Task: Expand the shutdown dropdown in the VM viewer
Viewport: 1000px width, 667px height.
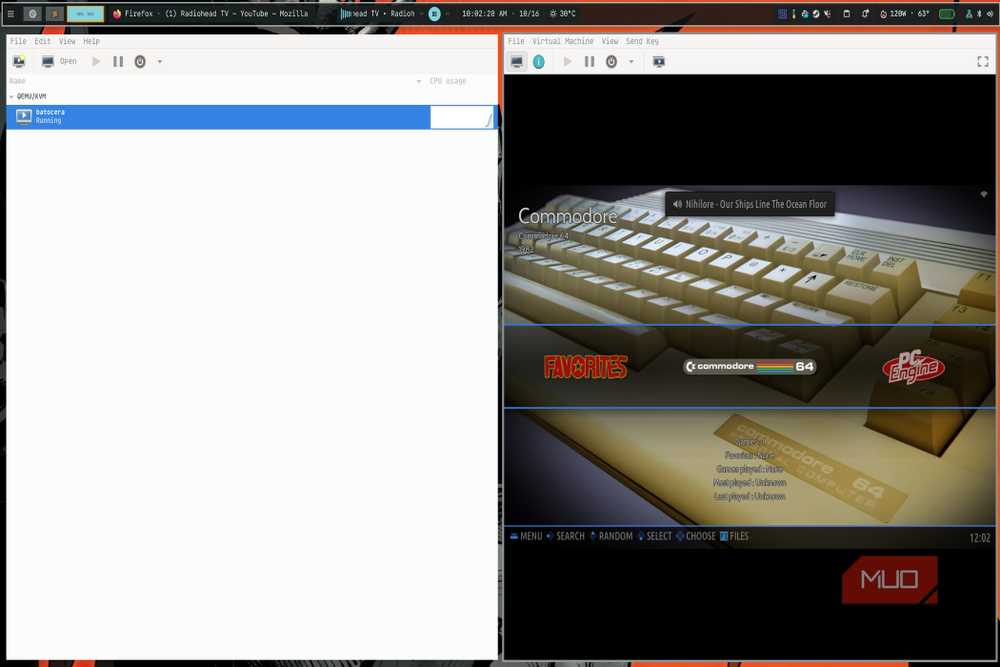Action: tap(631, 62)
